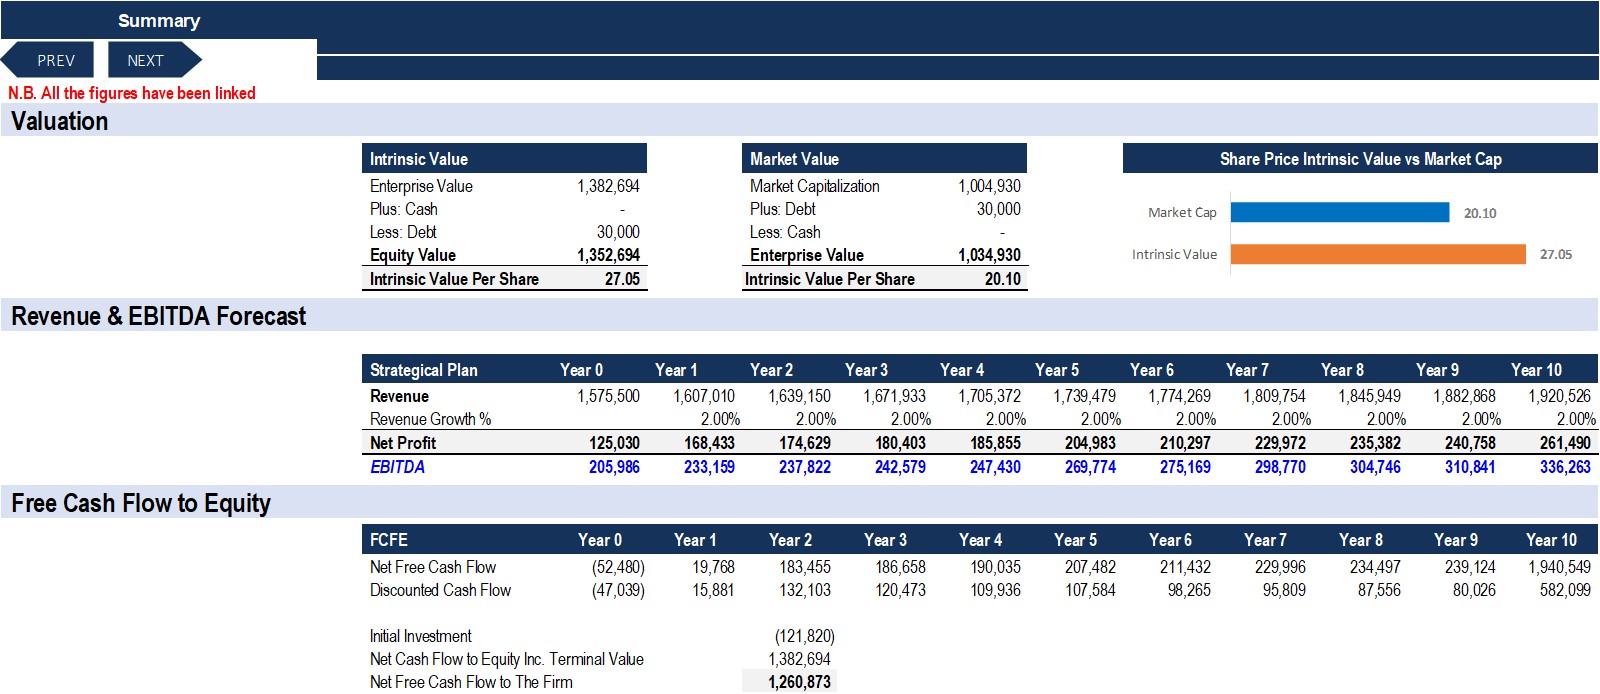Click Year 5 Net Profit 204,983
Image resolution: width=1600 pixels, height=694 pixels.
(x=1090, y=443)
